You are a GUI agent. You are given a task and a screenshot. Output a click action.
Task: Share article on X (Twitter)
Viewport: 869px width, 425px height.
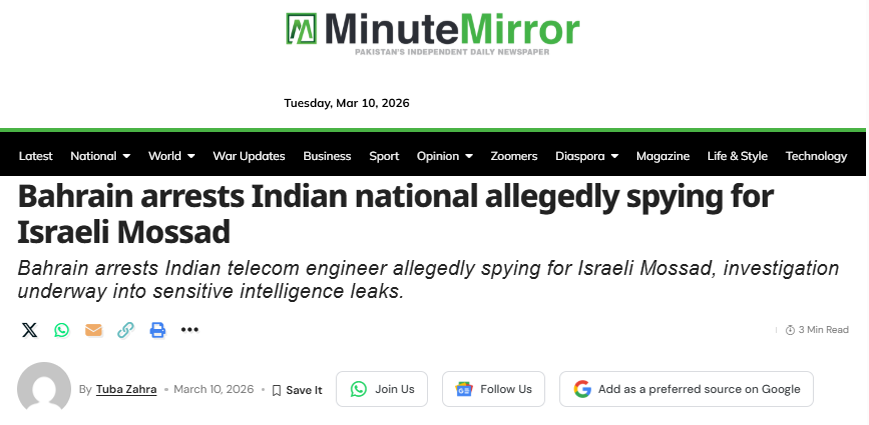pyautogui.click(x=30, y=330)
